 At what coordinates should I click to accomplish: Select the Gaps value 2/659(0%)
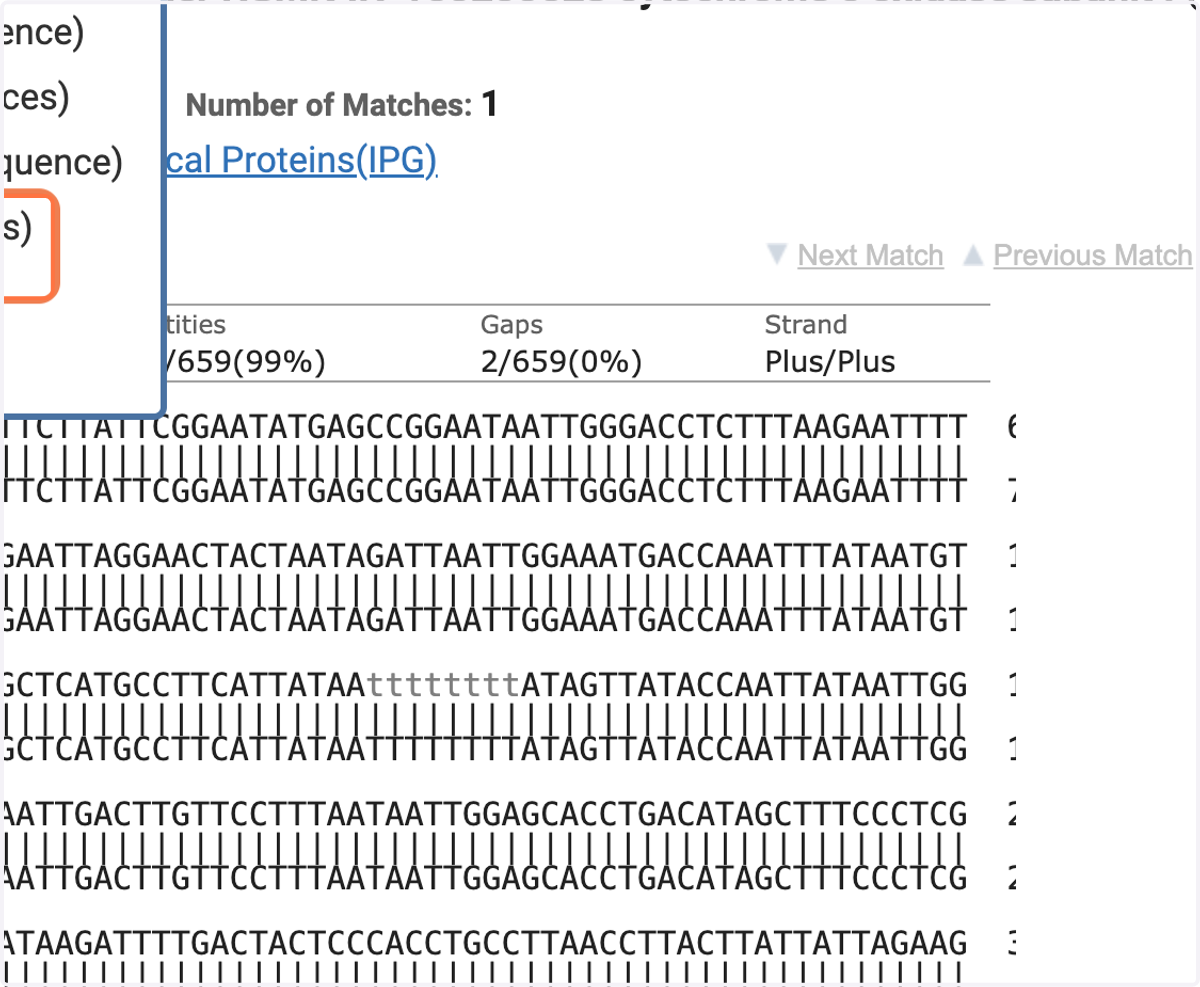coord(561,361)
